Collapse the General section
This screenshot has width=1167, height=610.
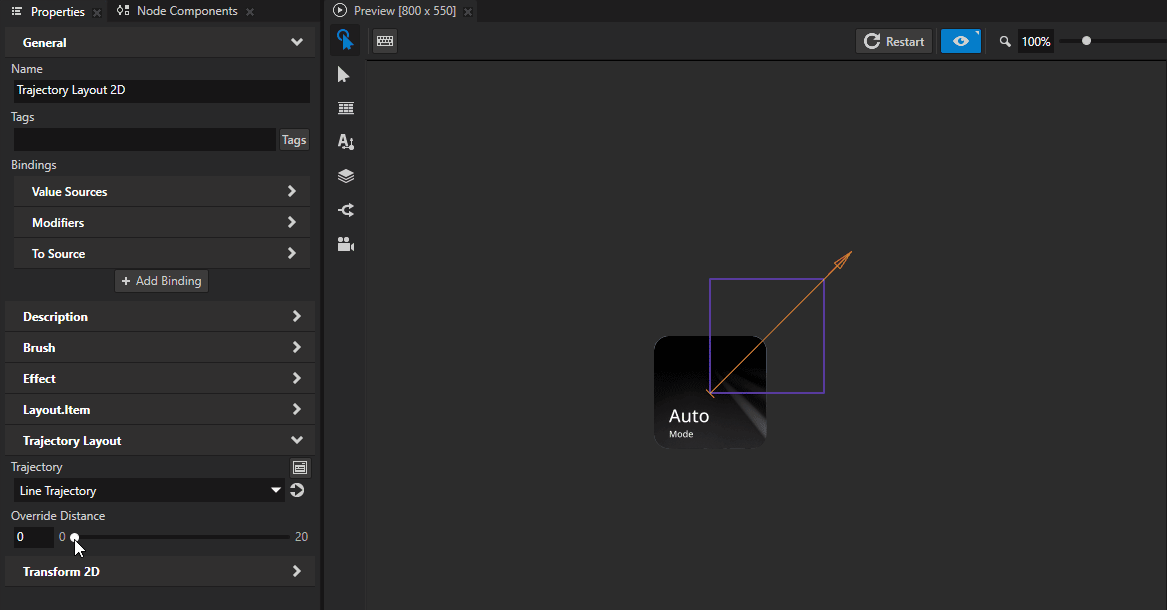[296, 41]
